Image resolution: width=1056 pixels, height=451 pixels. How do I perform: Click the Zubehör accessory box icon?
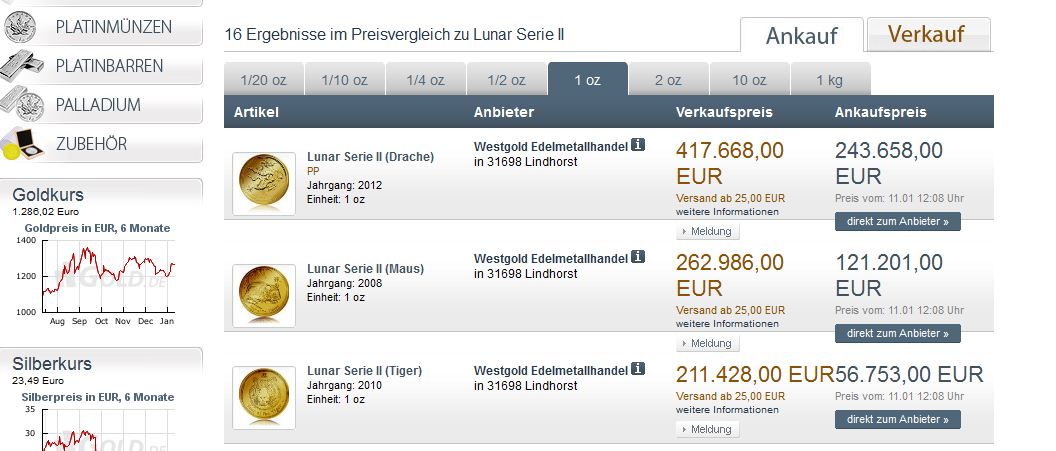coord(21,144)
